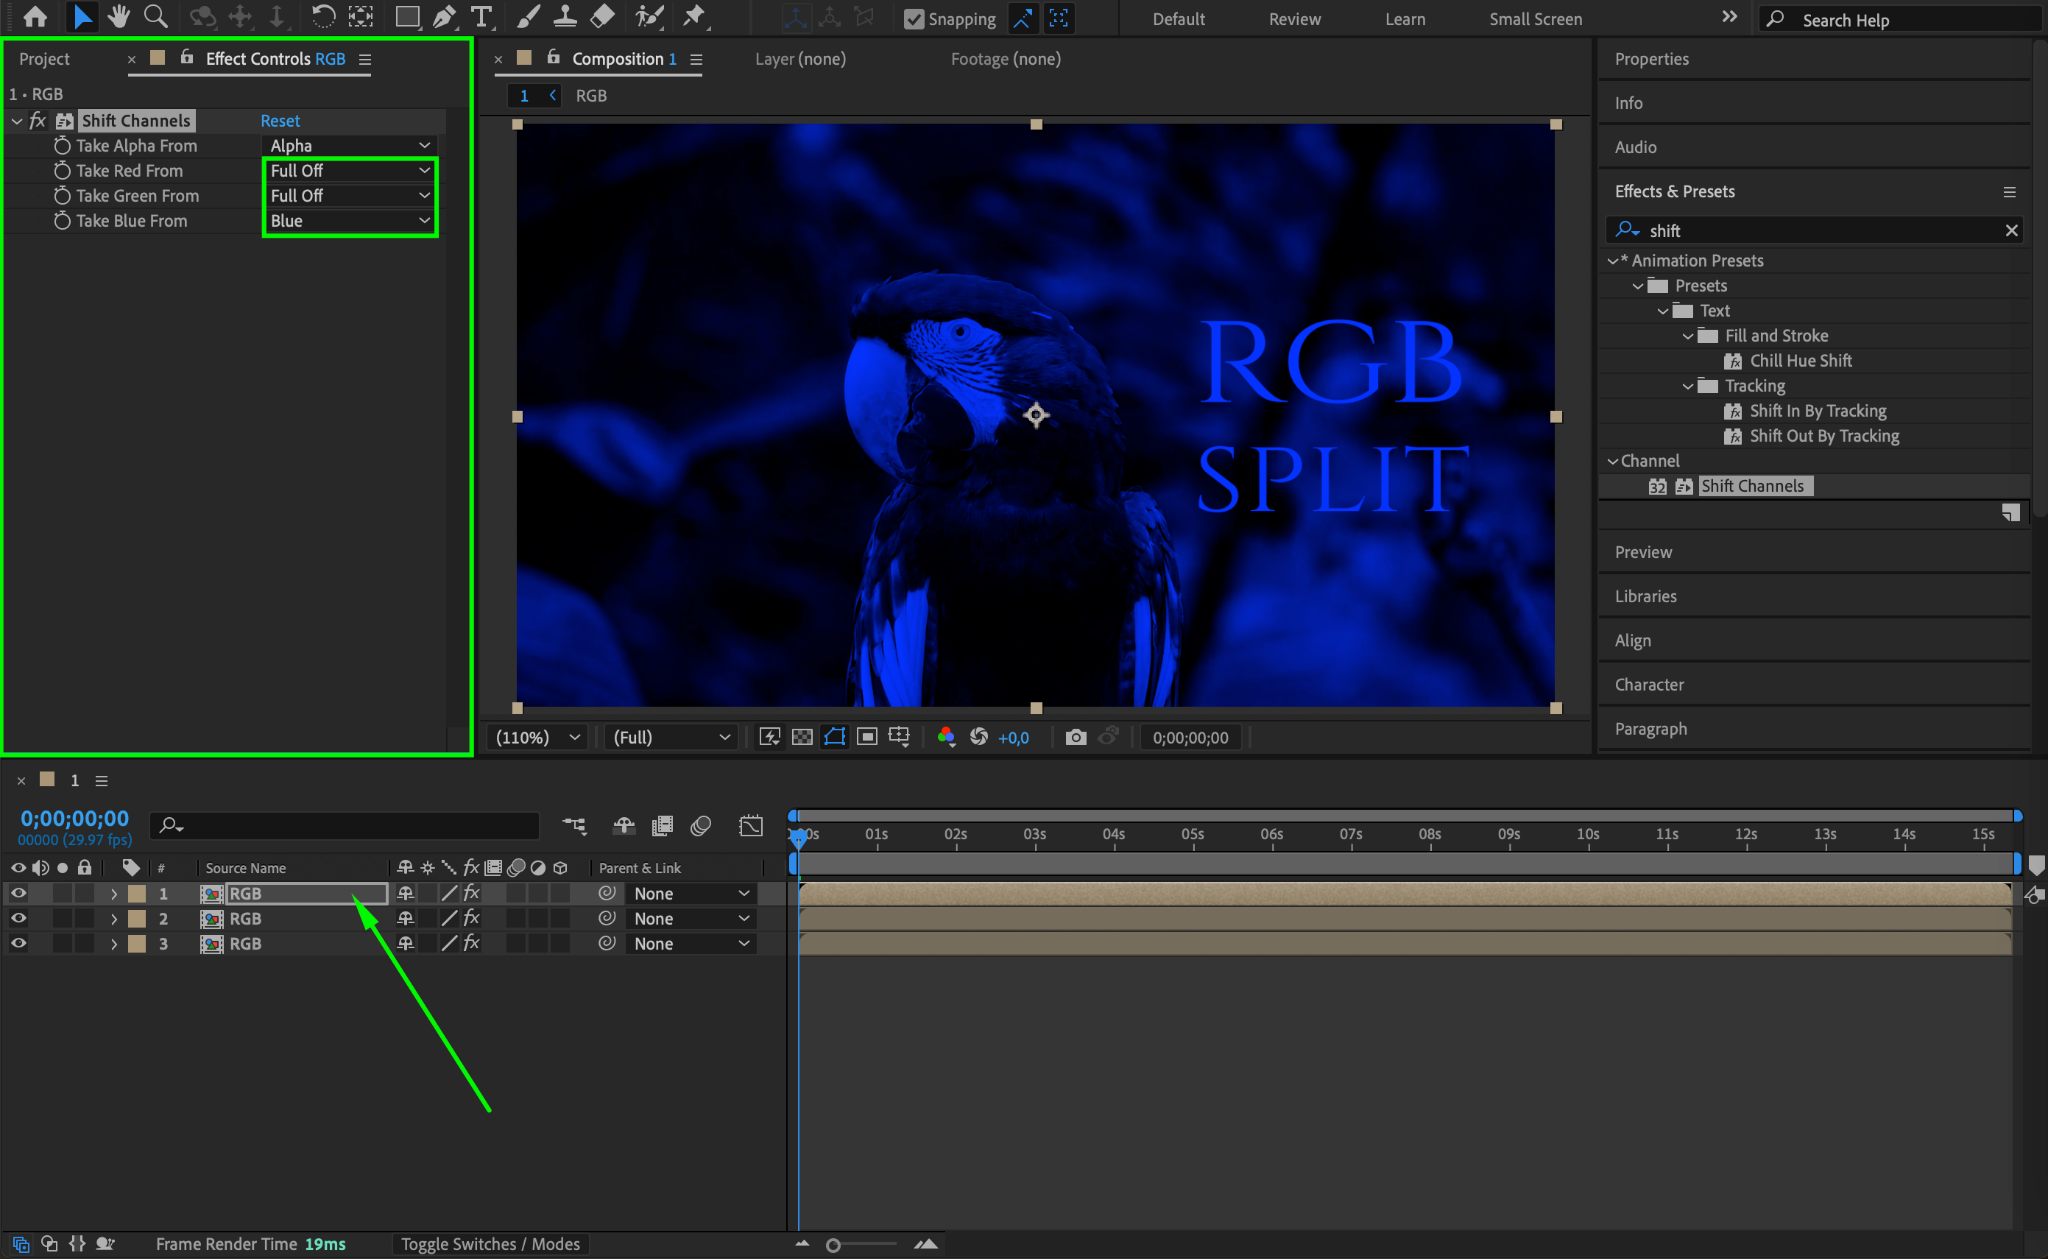This screenshot has width=2048, height=1259.
Task: Toggle transparency grid in viewer
Action: click(x=802, y=737)
